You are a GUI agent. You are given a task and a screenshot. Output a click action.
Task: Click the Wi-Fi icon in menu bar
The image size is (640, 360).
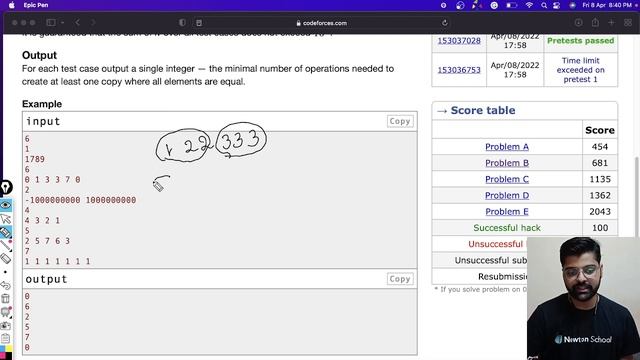[529, 5]
